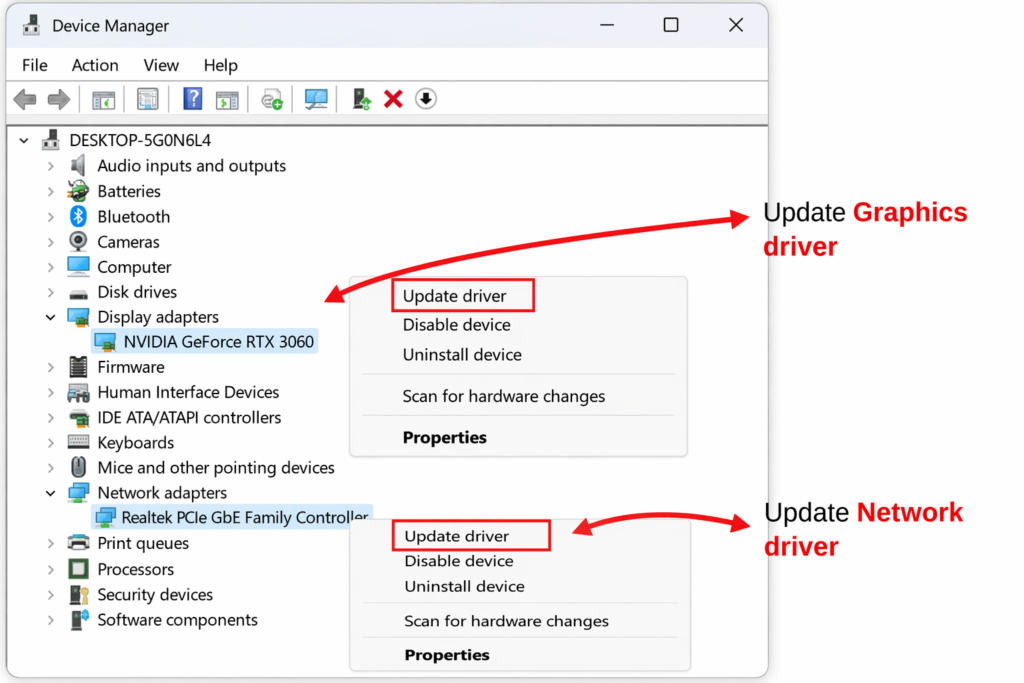Click the circled down-arrow toolbar icon
This screenshot has width=1024, height=683.
pyautogui.click(x=426, y=99)
